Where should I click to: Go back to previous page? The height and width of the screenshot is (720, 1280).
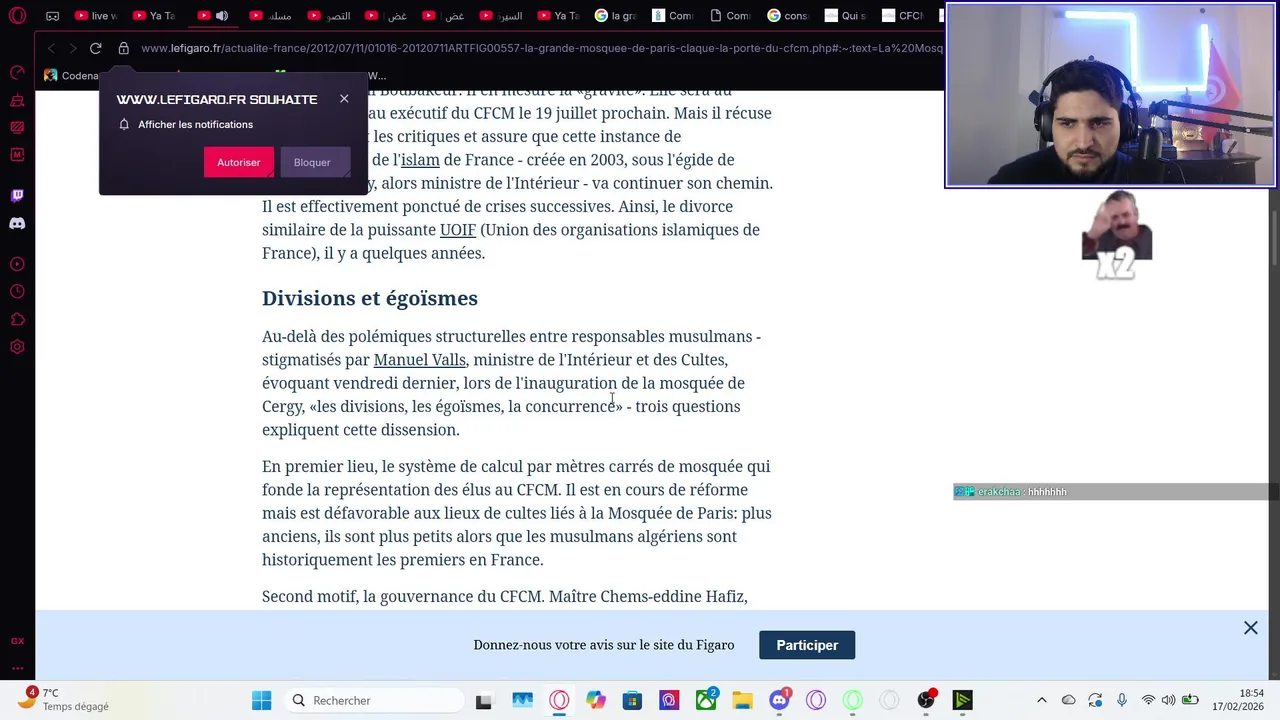pyautogui.click(x=51, y=48)
